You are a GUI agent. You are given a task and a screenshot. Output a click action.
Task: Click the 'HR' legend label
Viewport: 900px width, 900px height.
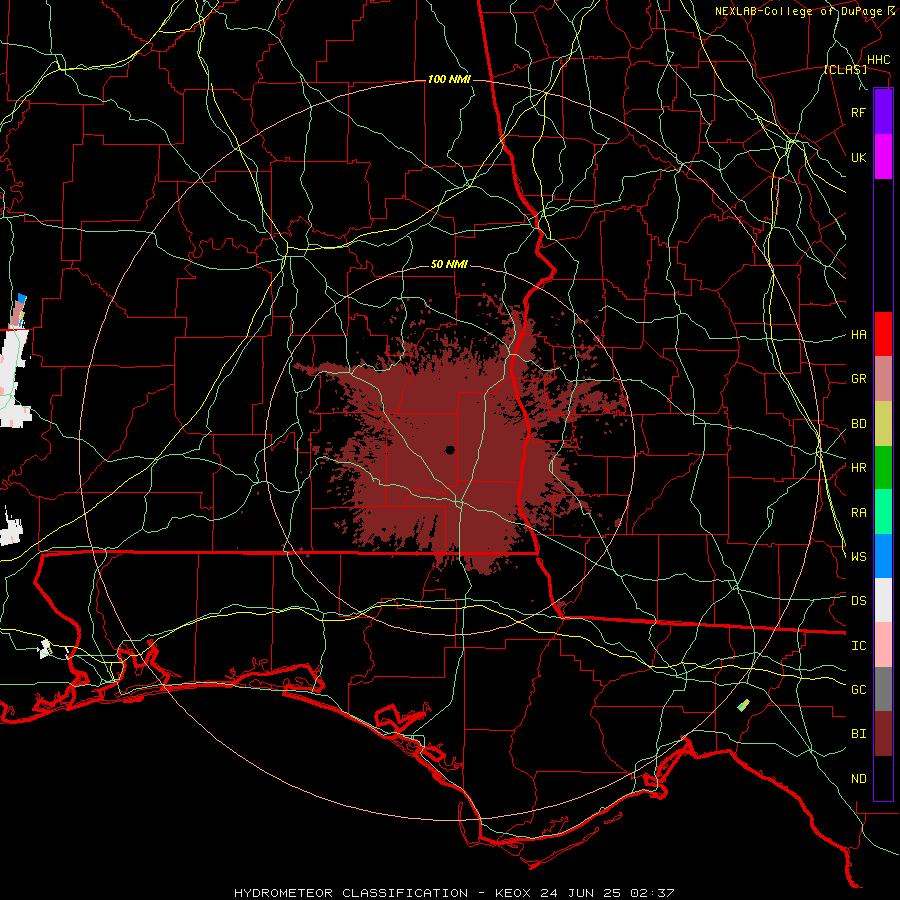tap(858, 468)
